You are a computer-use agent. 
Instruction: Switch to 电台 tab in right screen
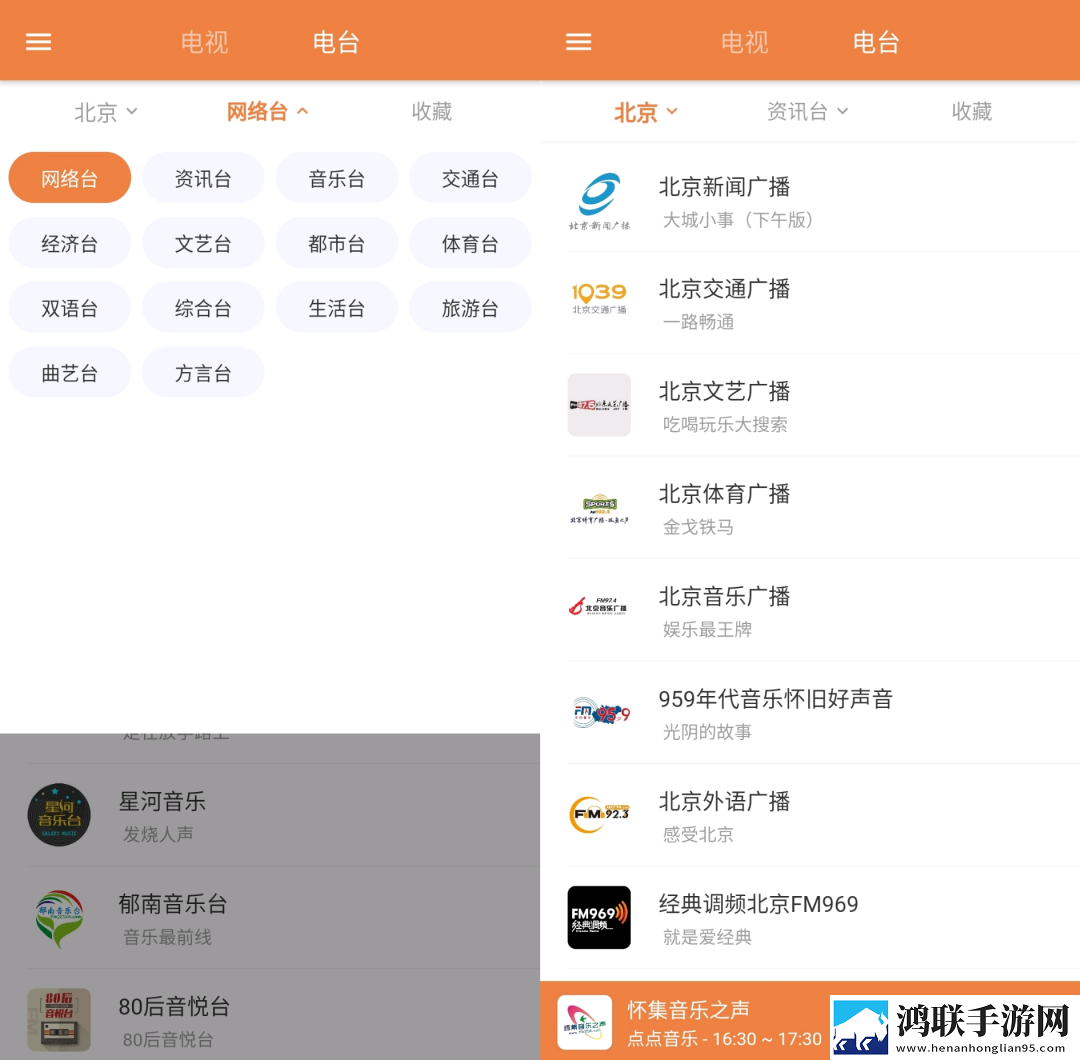click(x=876, y=42)
